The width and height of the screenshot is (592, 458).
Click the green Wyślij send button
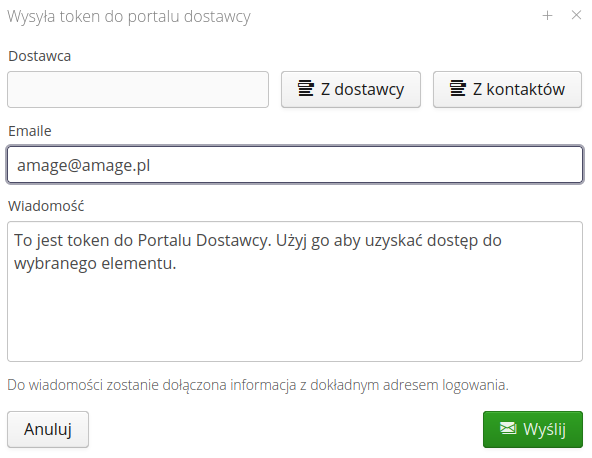[533, 429]
